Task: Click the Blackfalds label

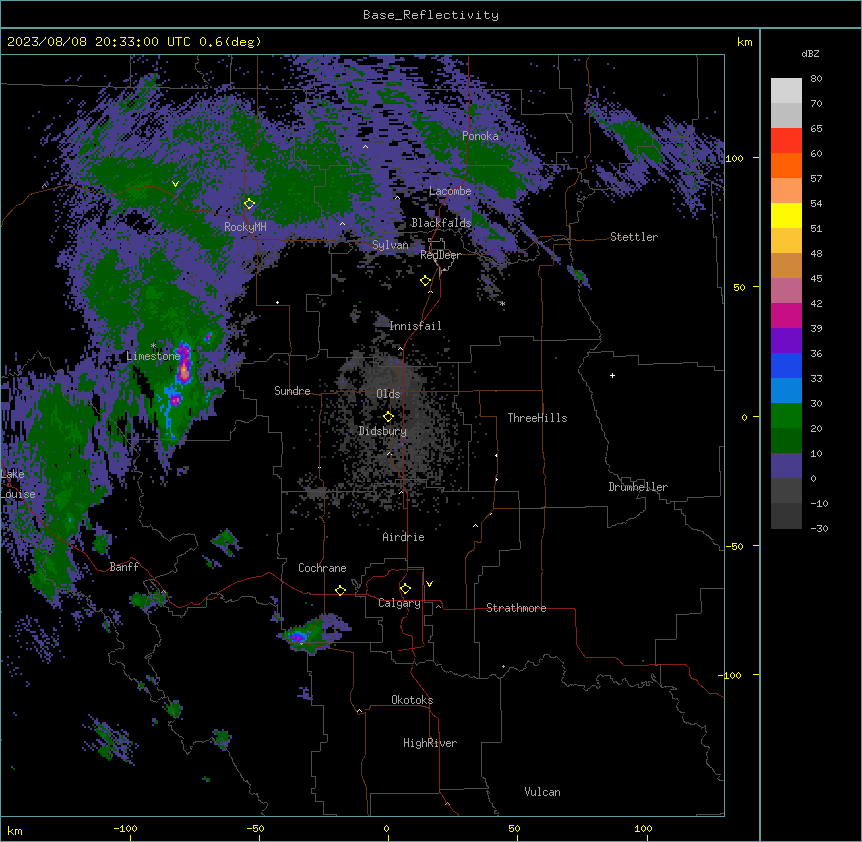Action: [441, 223]
